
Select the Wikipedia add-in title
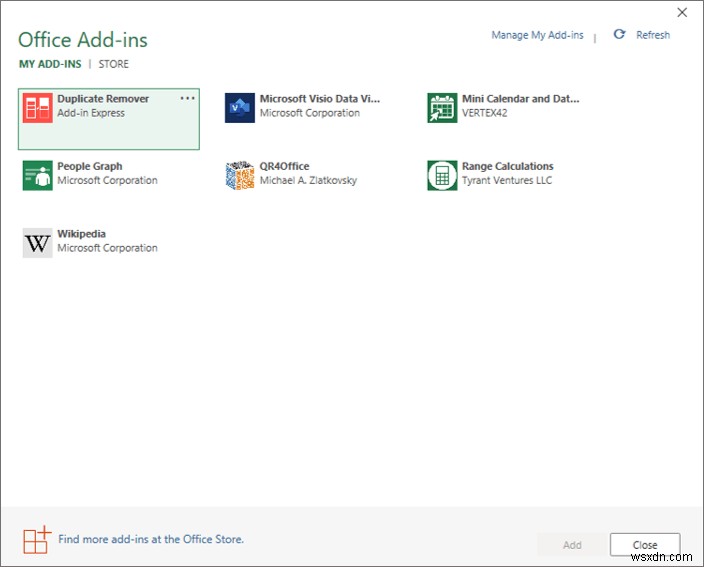point(82,234)
